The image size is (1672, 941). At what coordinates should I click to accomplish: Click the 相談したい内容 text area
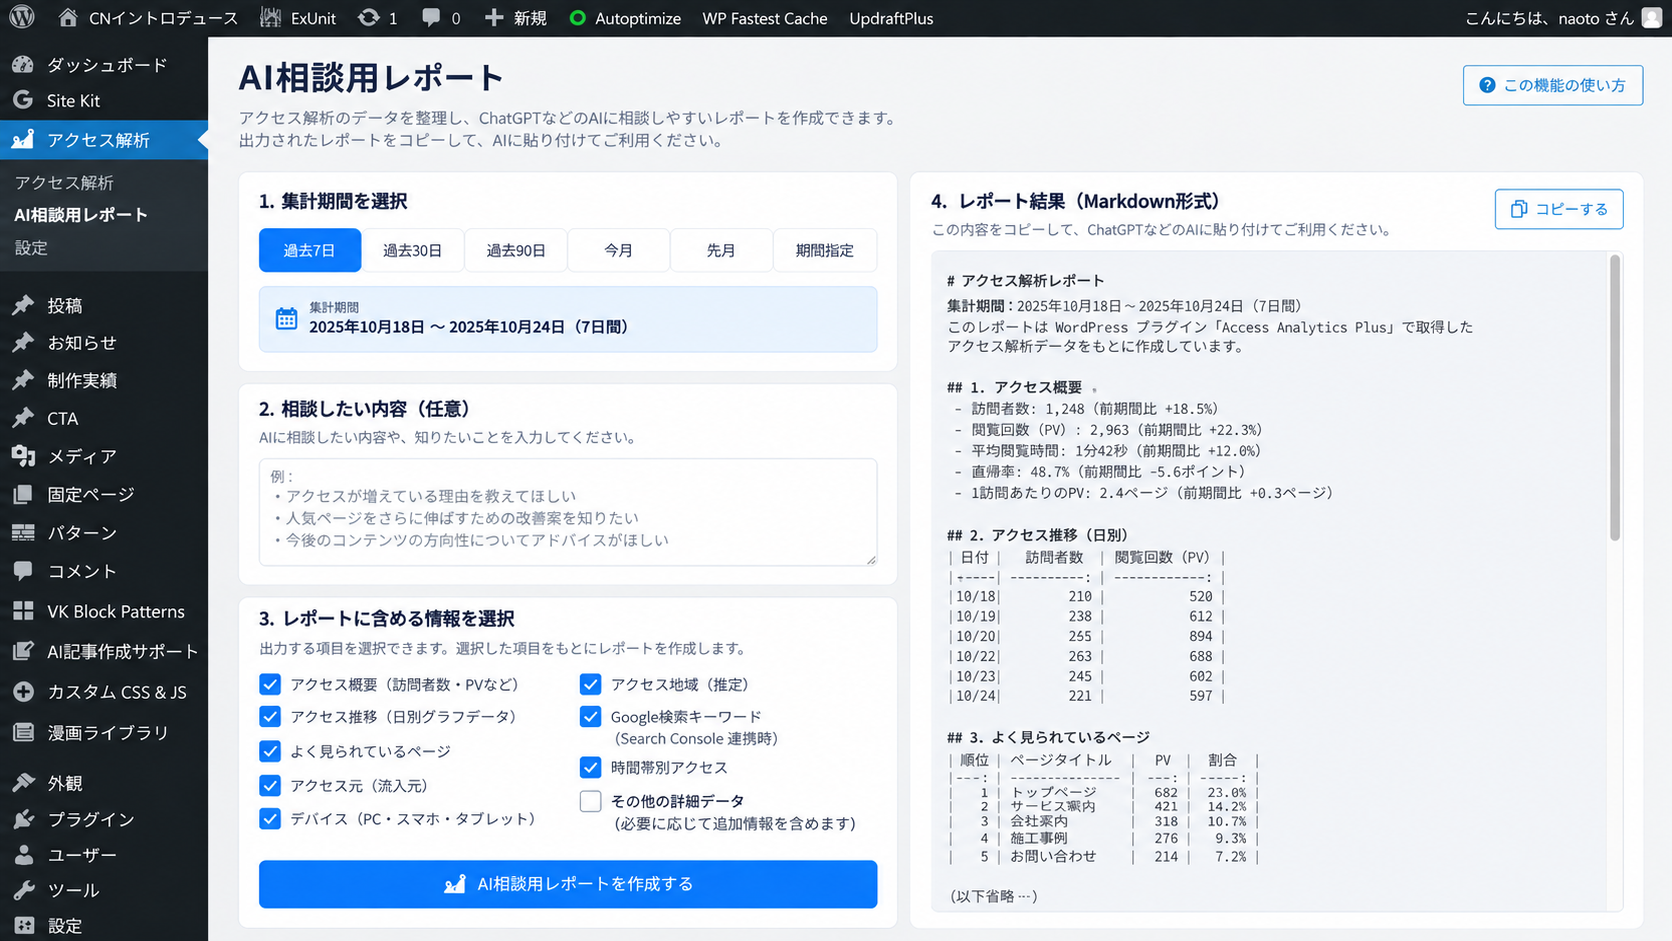[568, 512]
